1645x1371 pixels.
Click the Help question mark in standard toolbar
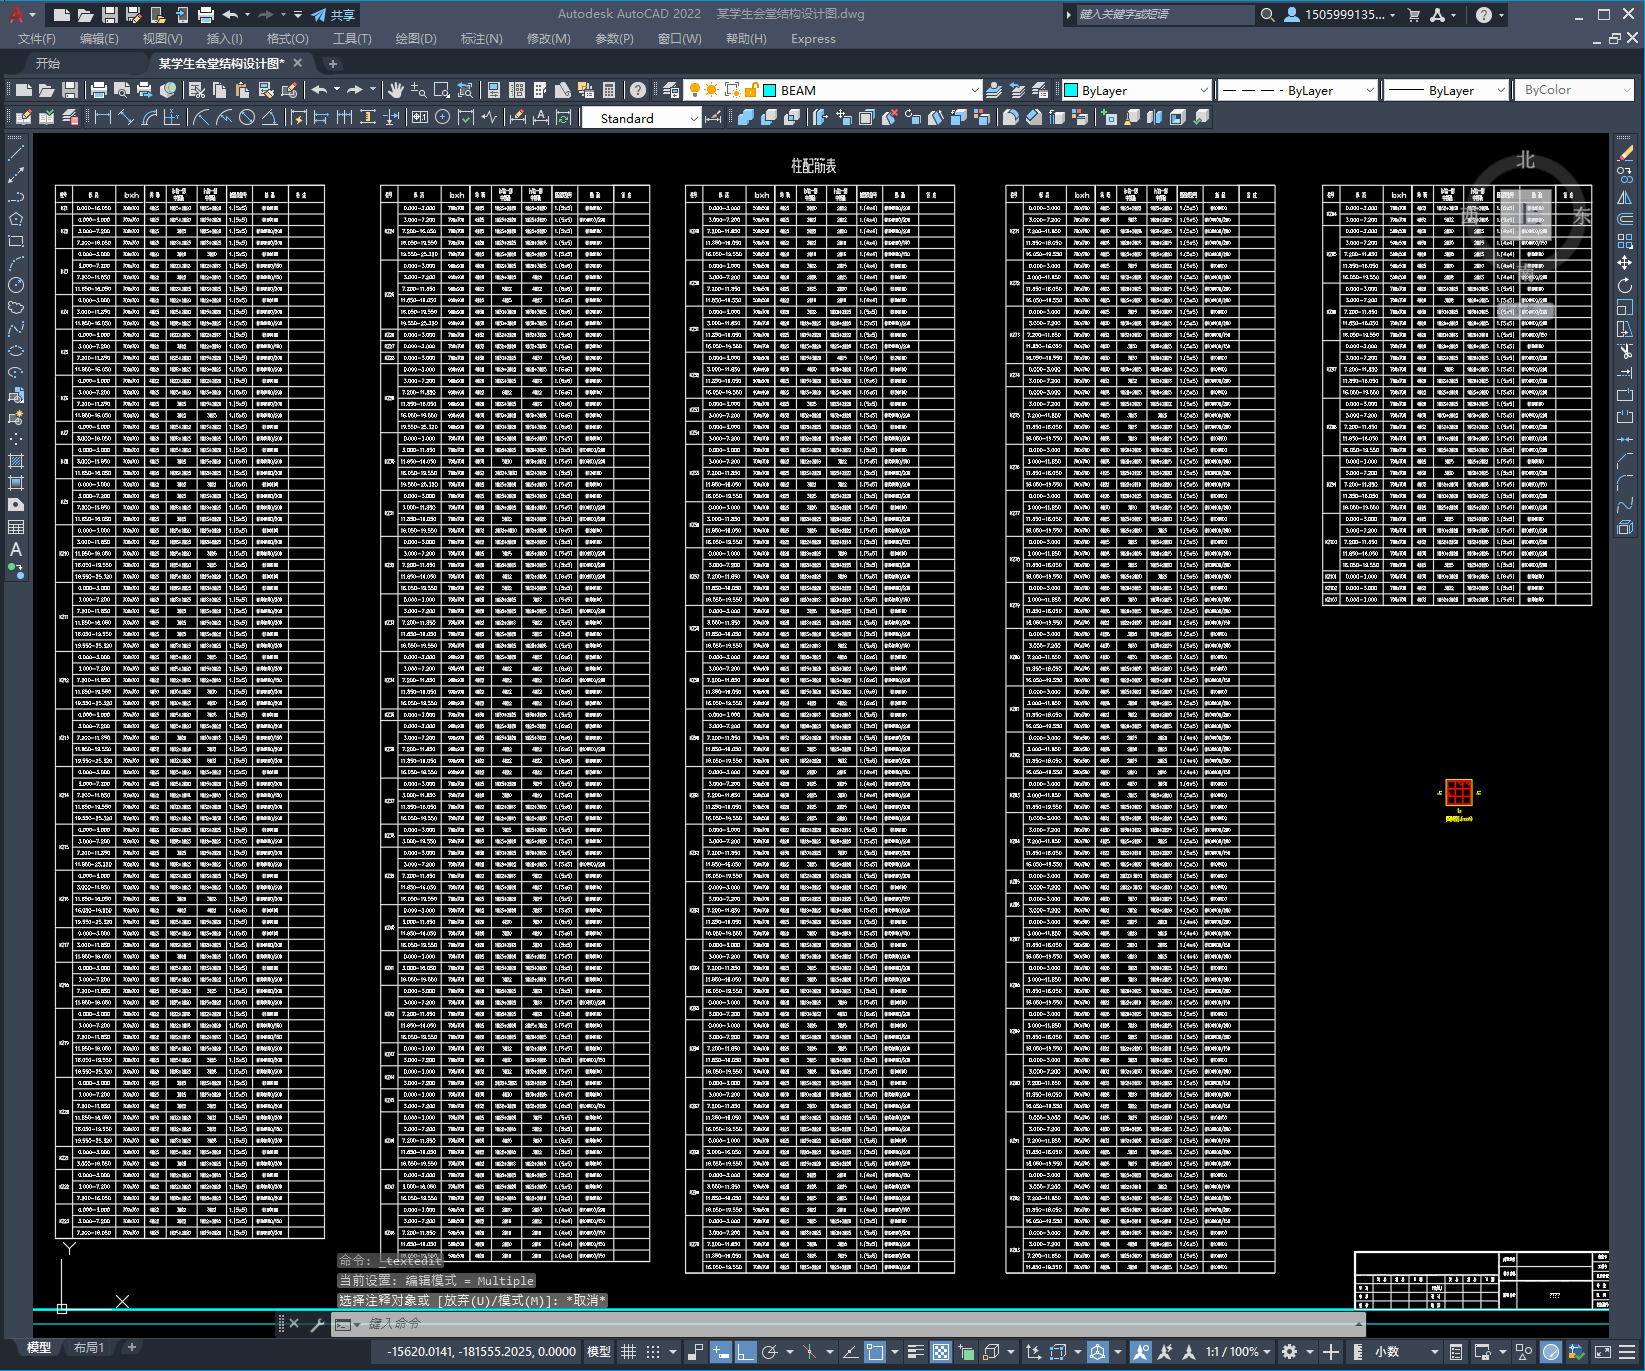[x=637, y=90]
